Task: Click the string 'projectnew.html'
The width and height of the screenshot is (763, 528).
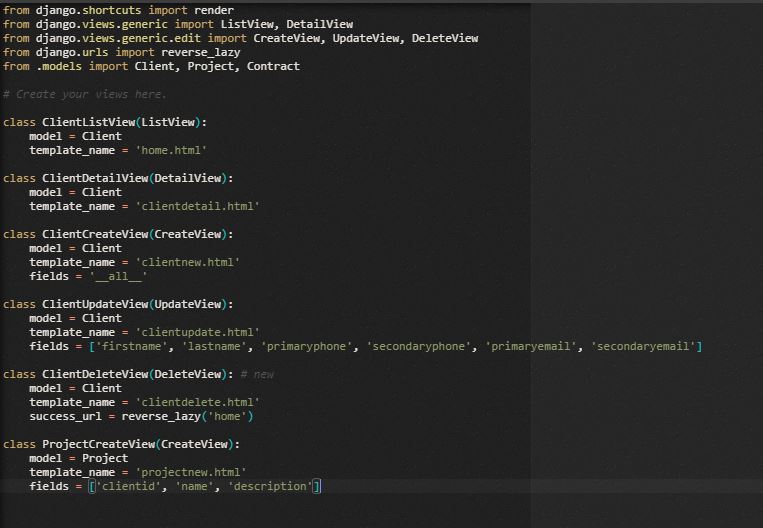Action: pos(191,473)
